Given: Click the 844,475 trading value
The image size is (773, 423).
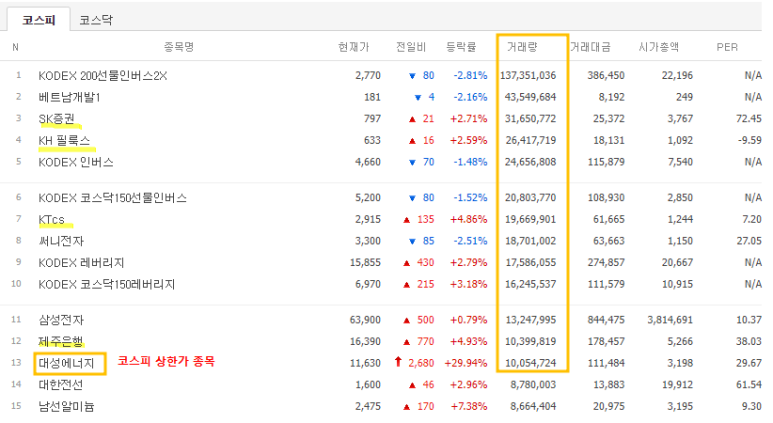Looking at the screenshot, I should click(606, 320).
